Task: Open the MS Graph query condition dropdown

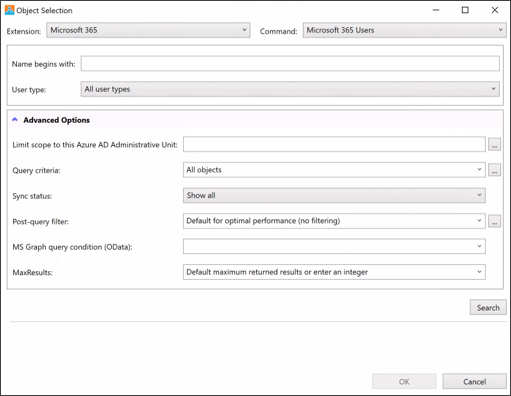Action: coord(334,246)
